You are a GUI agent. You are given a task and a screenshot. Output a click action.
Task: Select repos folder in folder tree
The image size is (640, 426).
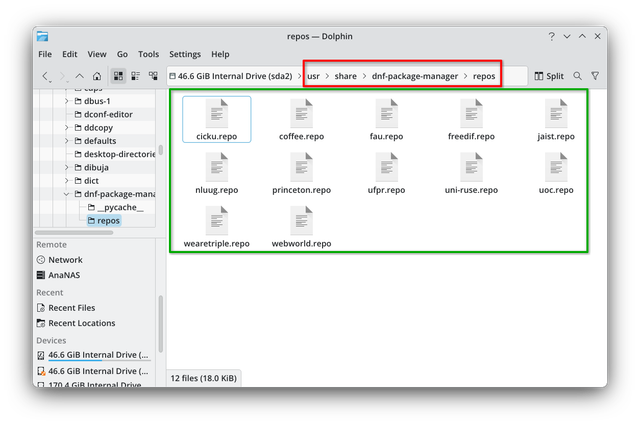coord(104,220)
